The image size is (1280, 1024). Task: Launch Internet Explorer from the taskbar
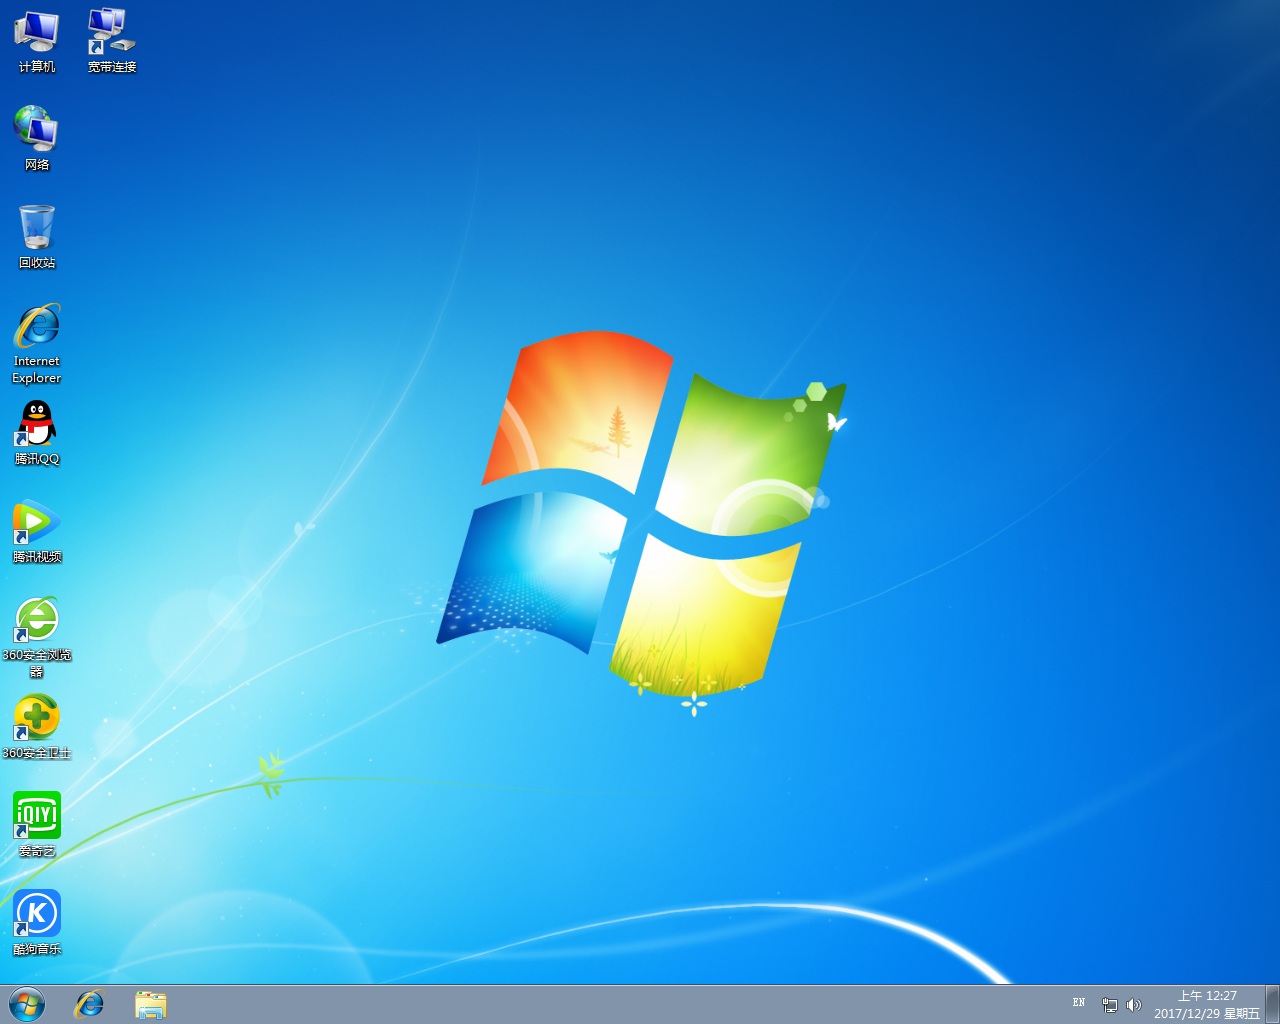coord(88,1004)
